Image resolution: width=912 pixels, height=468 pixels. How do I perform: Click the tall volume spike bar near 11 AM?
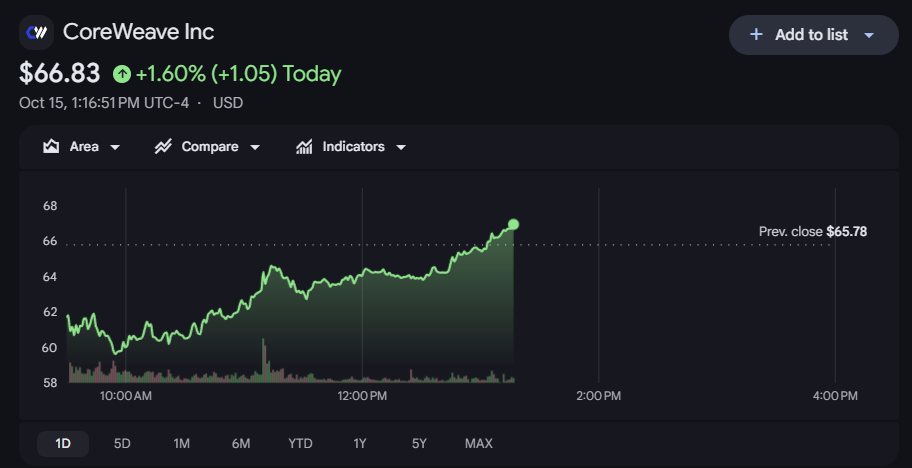point(263,360)
